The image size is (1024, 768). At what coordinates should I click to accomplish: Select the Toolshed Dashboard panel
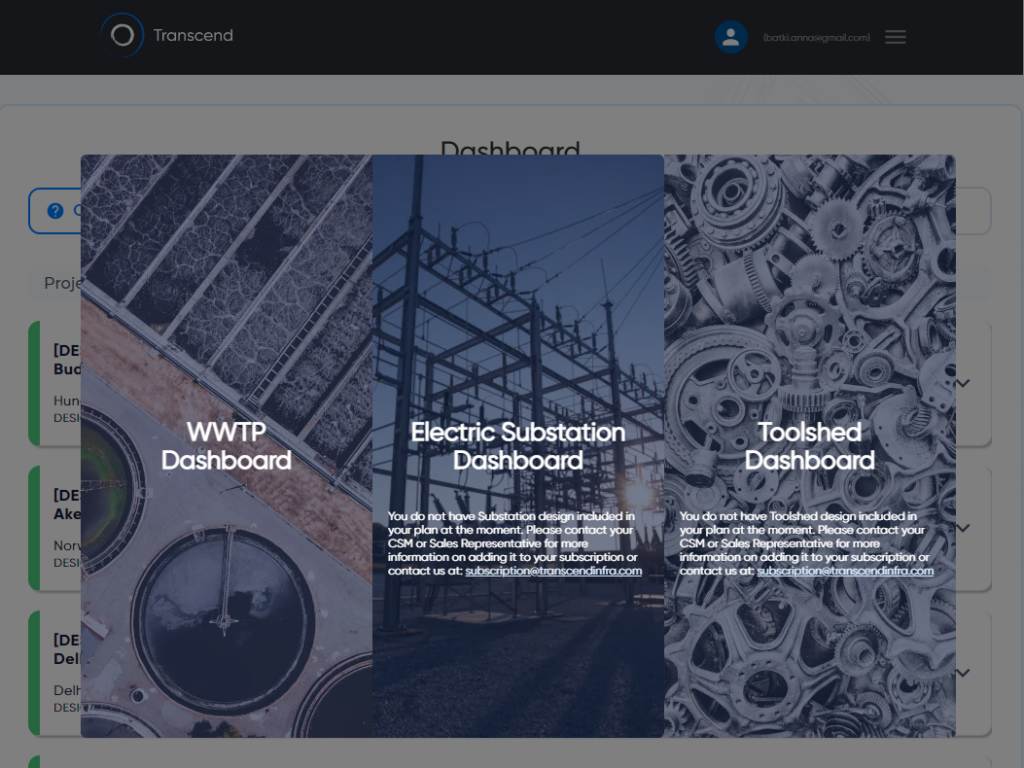click(810, 446)
